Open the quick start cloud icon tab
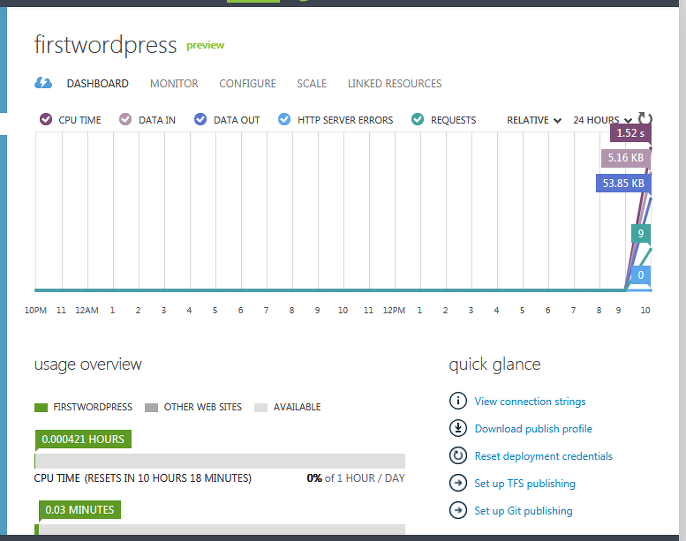Viewport: 686px width, 541px height. [x=43, y=83]
